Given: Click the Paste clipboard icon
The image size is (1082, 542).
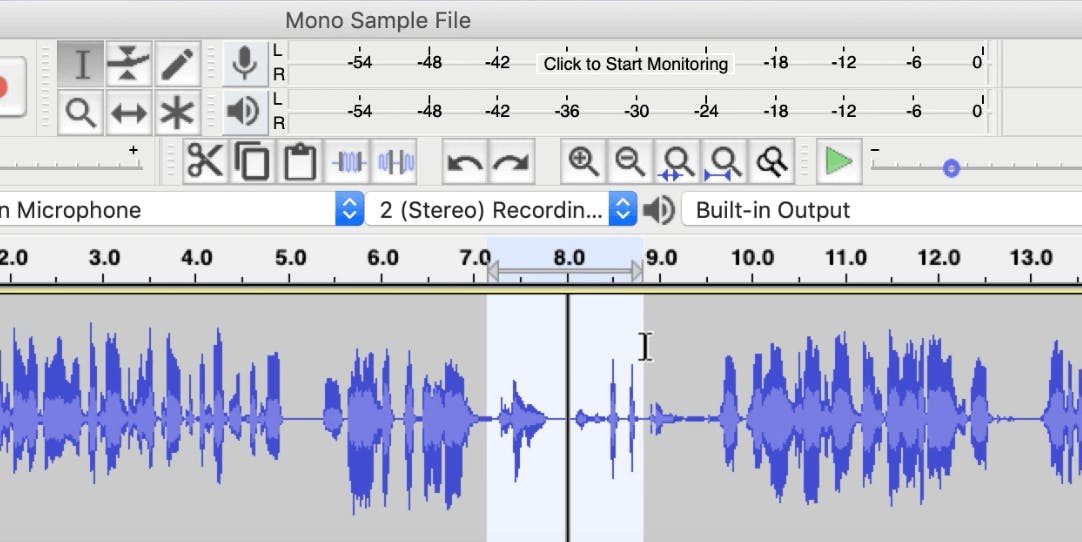Looking at the screenshot, I should click(300, 161).
